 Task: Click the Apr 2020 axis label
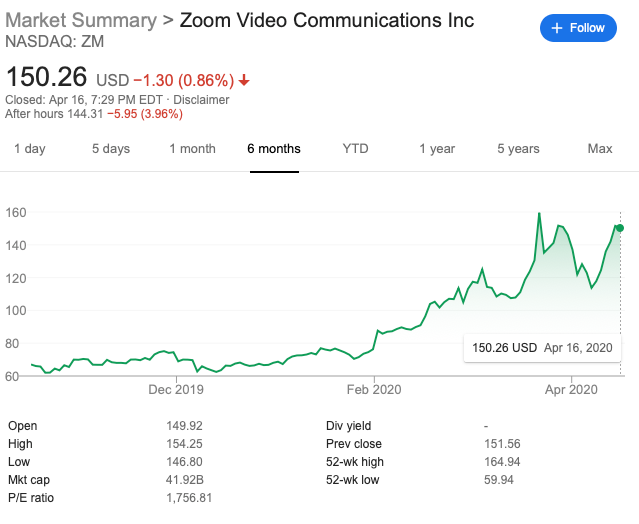(571, 391)
